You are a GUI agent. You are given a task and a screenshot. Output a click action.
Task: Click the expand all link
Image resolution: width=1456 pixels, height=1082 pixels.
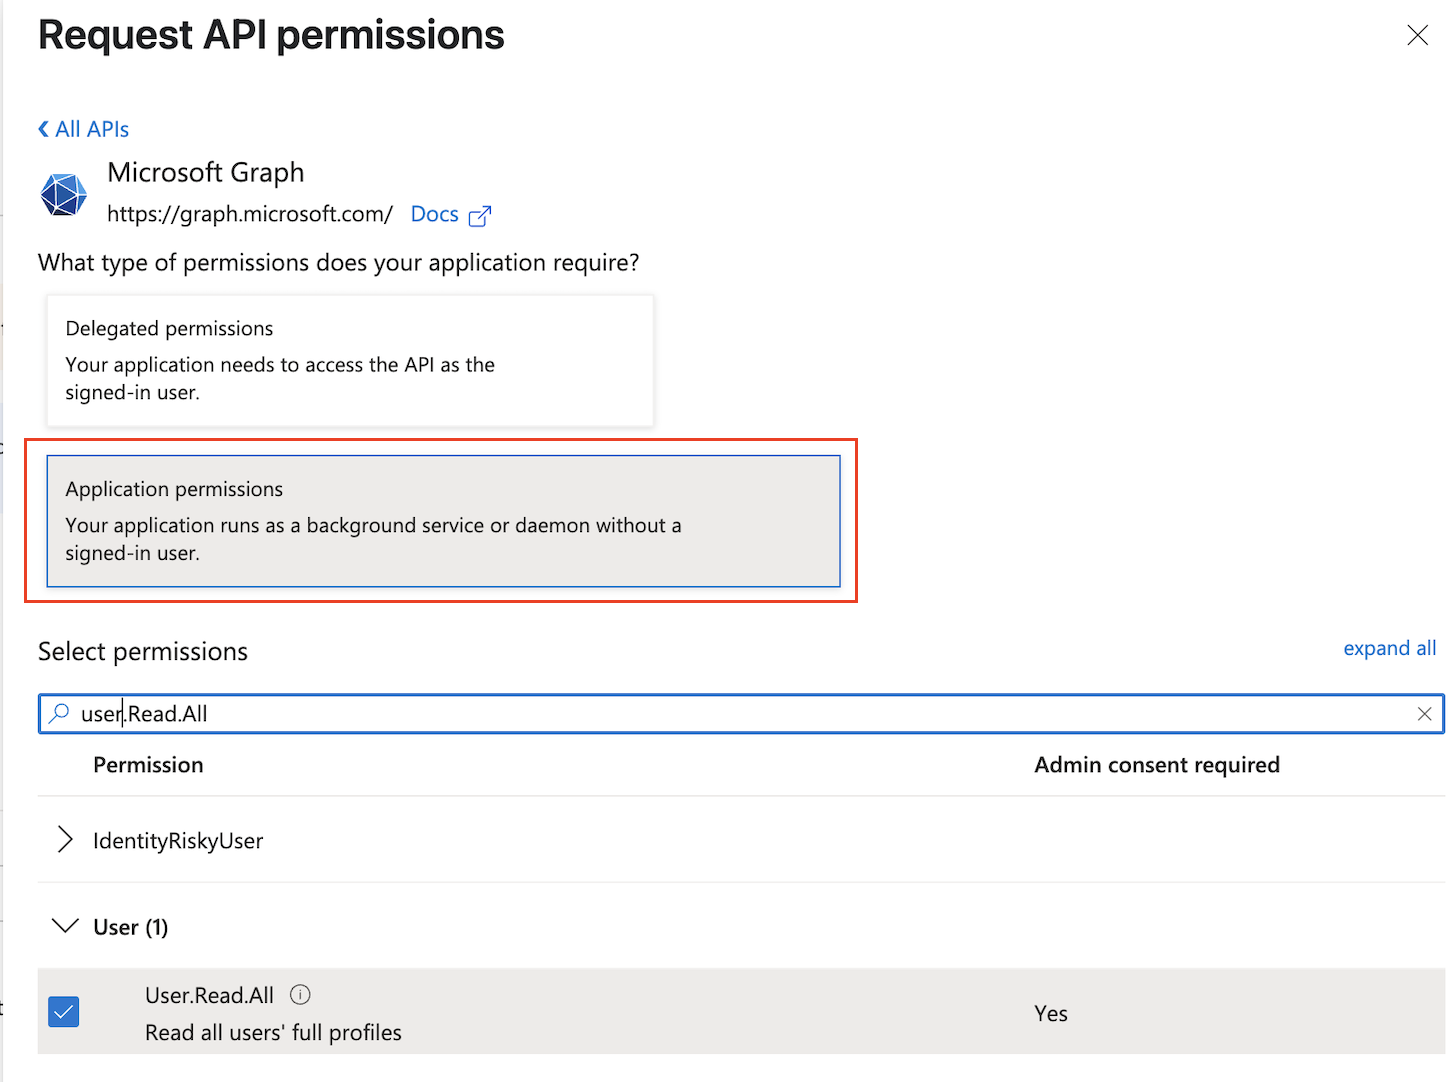pos(1389,648)
